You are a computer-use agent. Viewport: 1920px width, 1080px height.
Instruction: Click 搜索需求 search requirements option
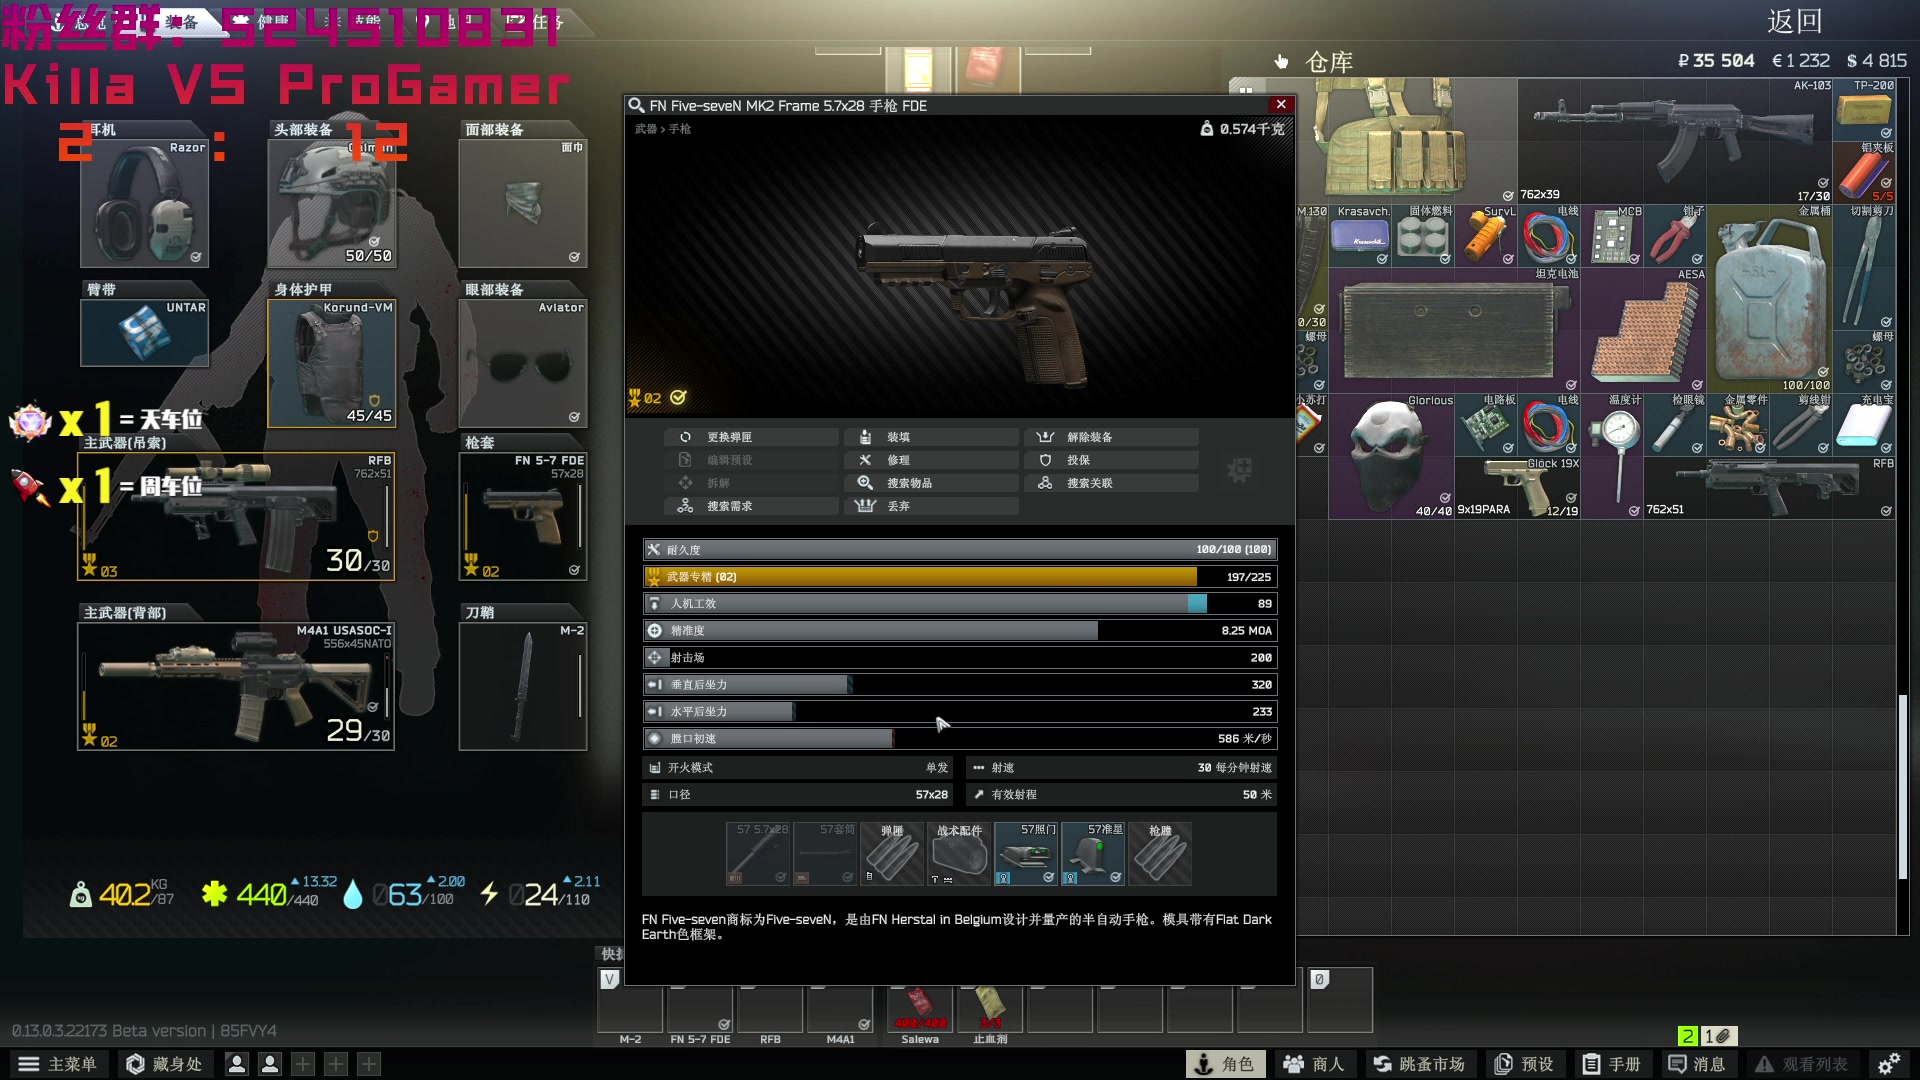pyautogui.click(x=750, y=506)
